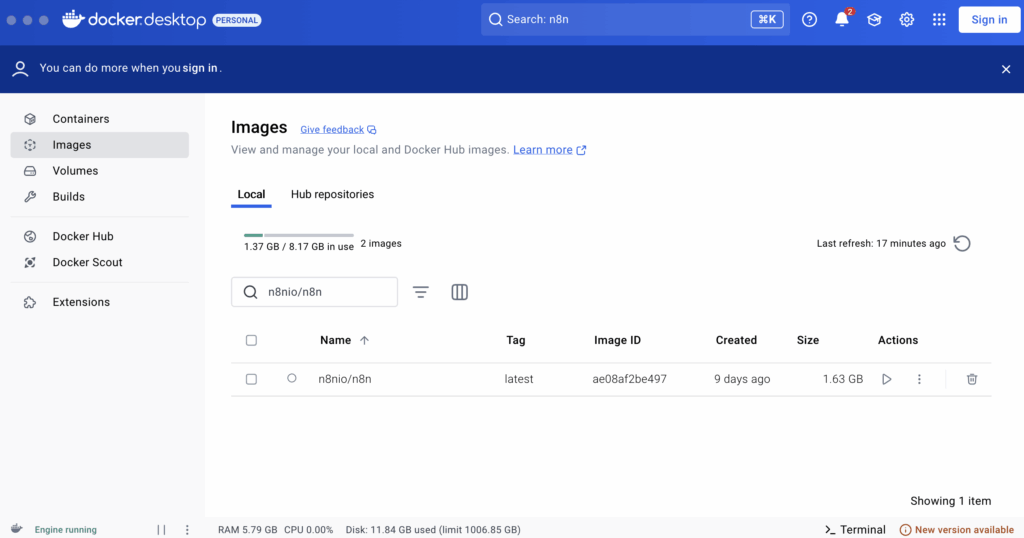The height and width of the screenshot is (538, 1024).
Task: Click the user avatar icon in banner
Action: coord(20,69)
